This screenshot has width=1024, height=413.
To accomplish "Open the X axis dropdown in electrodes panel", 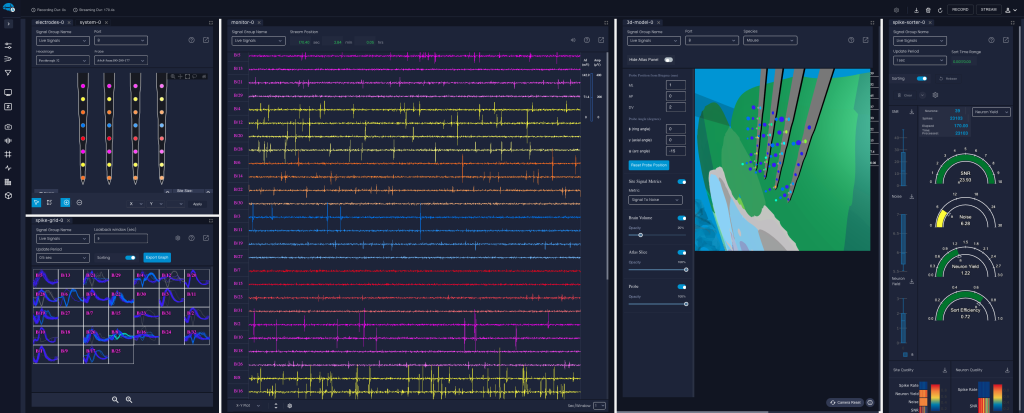I will click(x=136, y=204).
